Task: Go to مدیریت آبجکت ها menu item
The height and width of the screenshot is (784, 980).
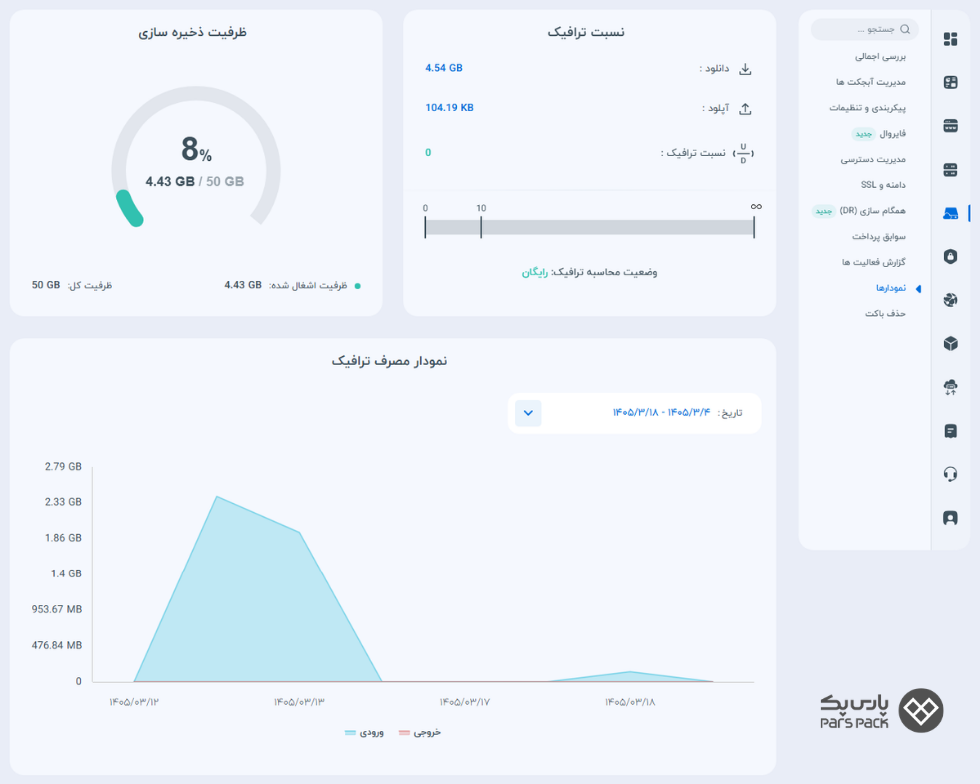Action: click(871, 82)
